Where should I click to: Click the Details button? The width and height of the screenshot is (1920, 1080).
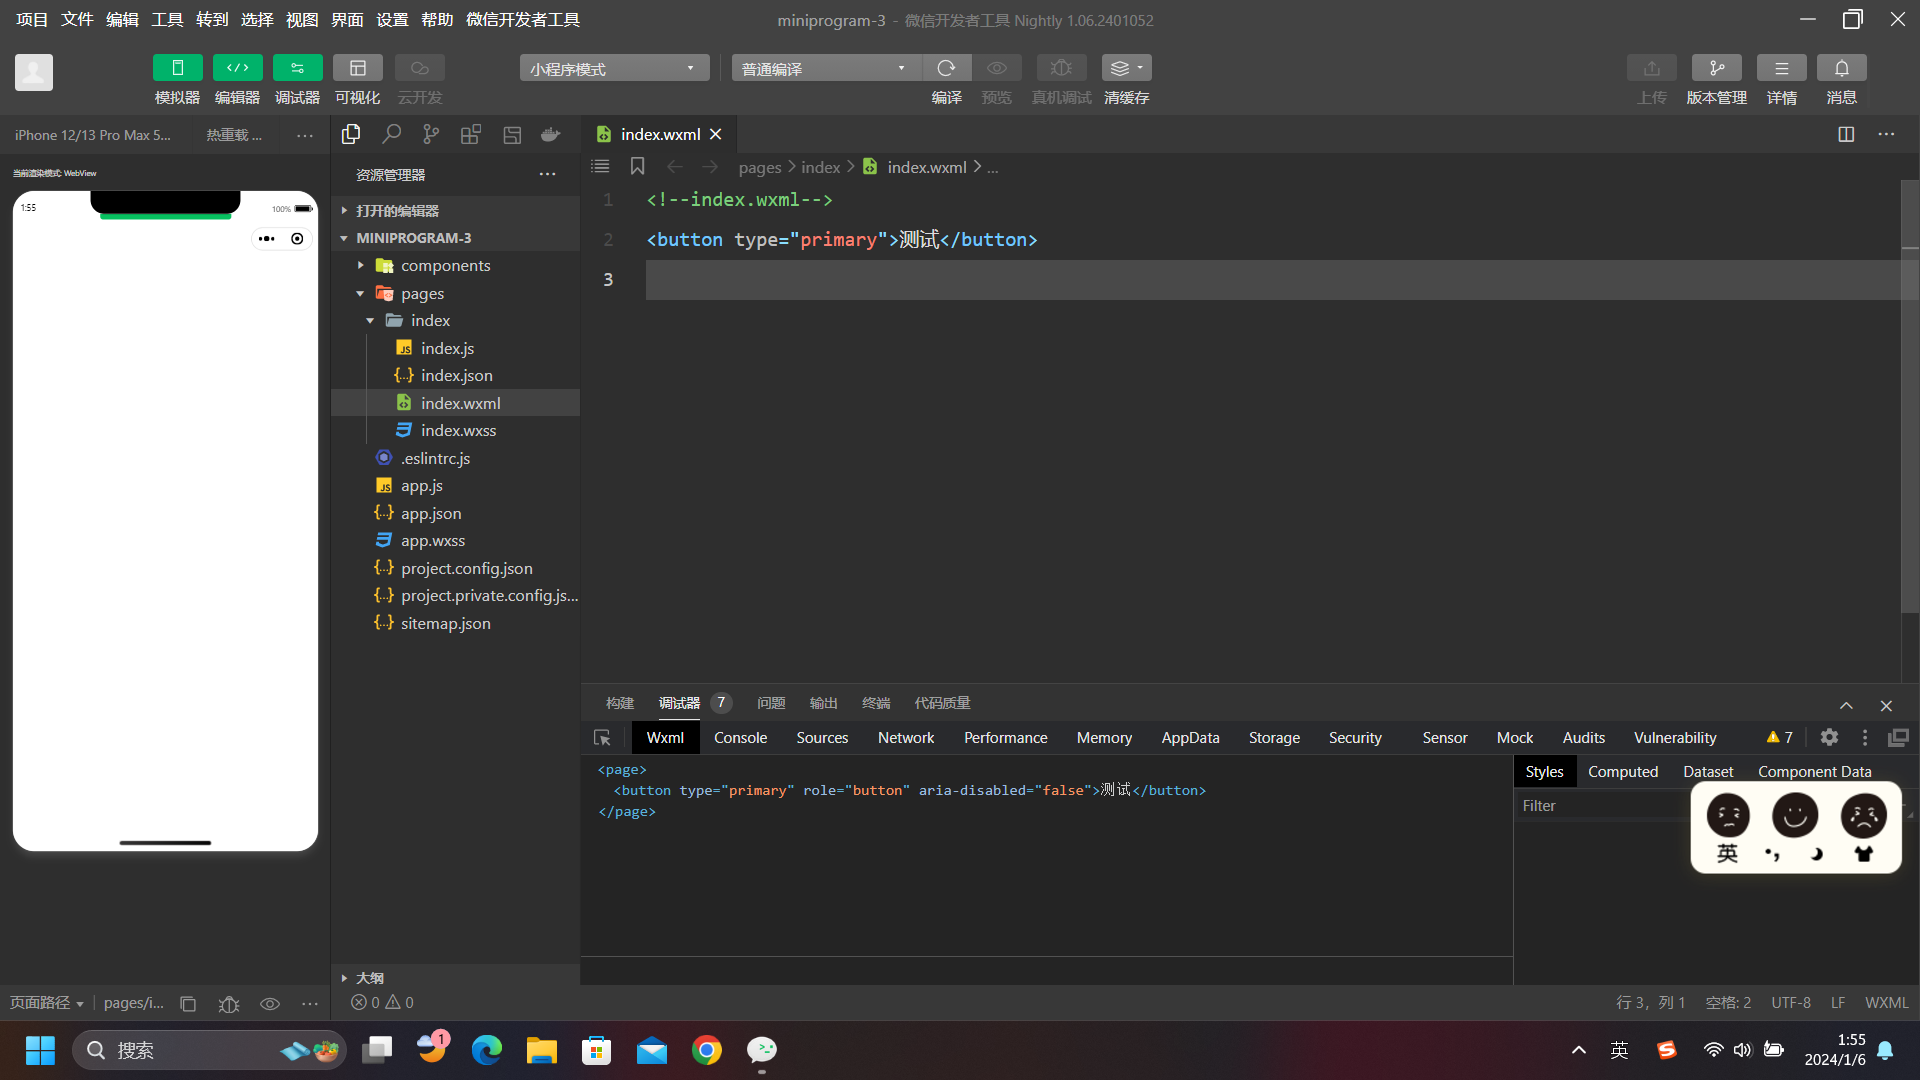1781,68
